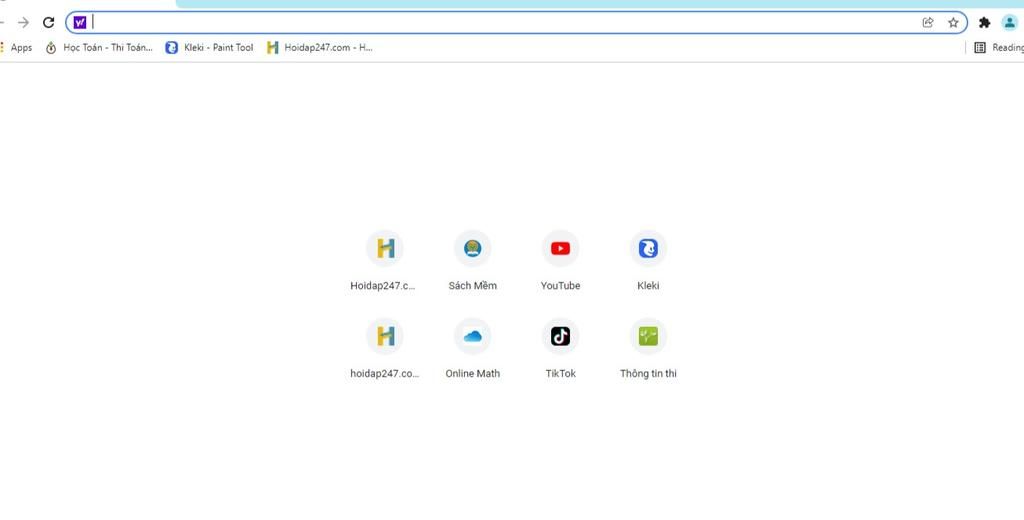Open the Reading list button
This screenshot has width=1024, height=520.
(x=999, y=48)
